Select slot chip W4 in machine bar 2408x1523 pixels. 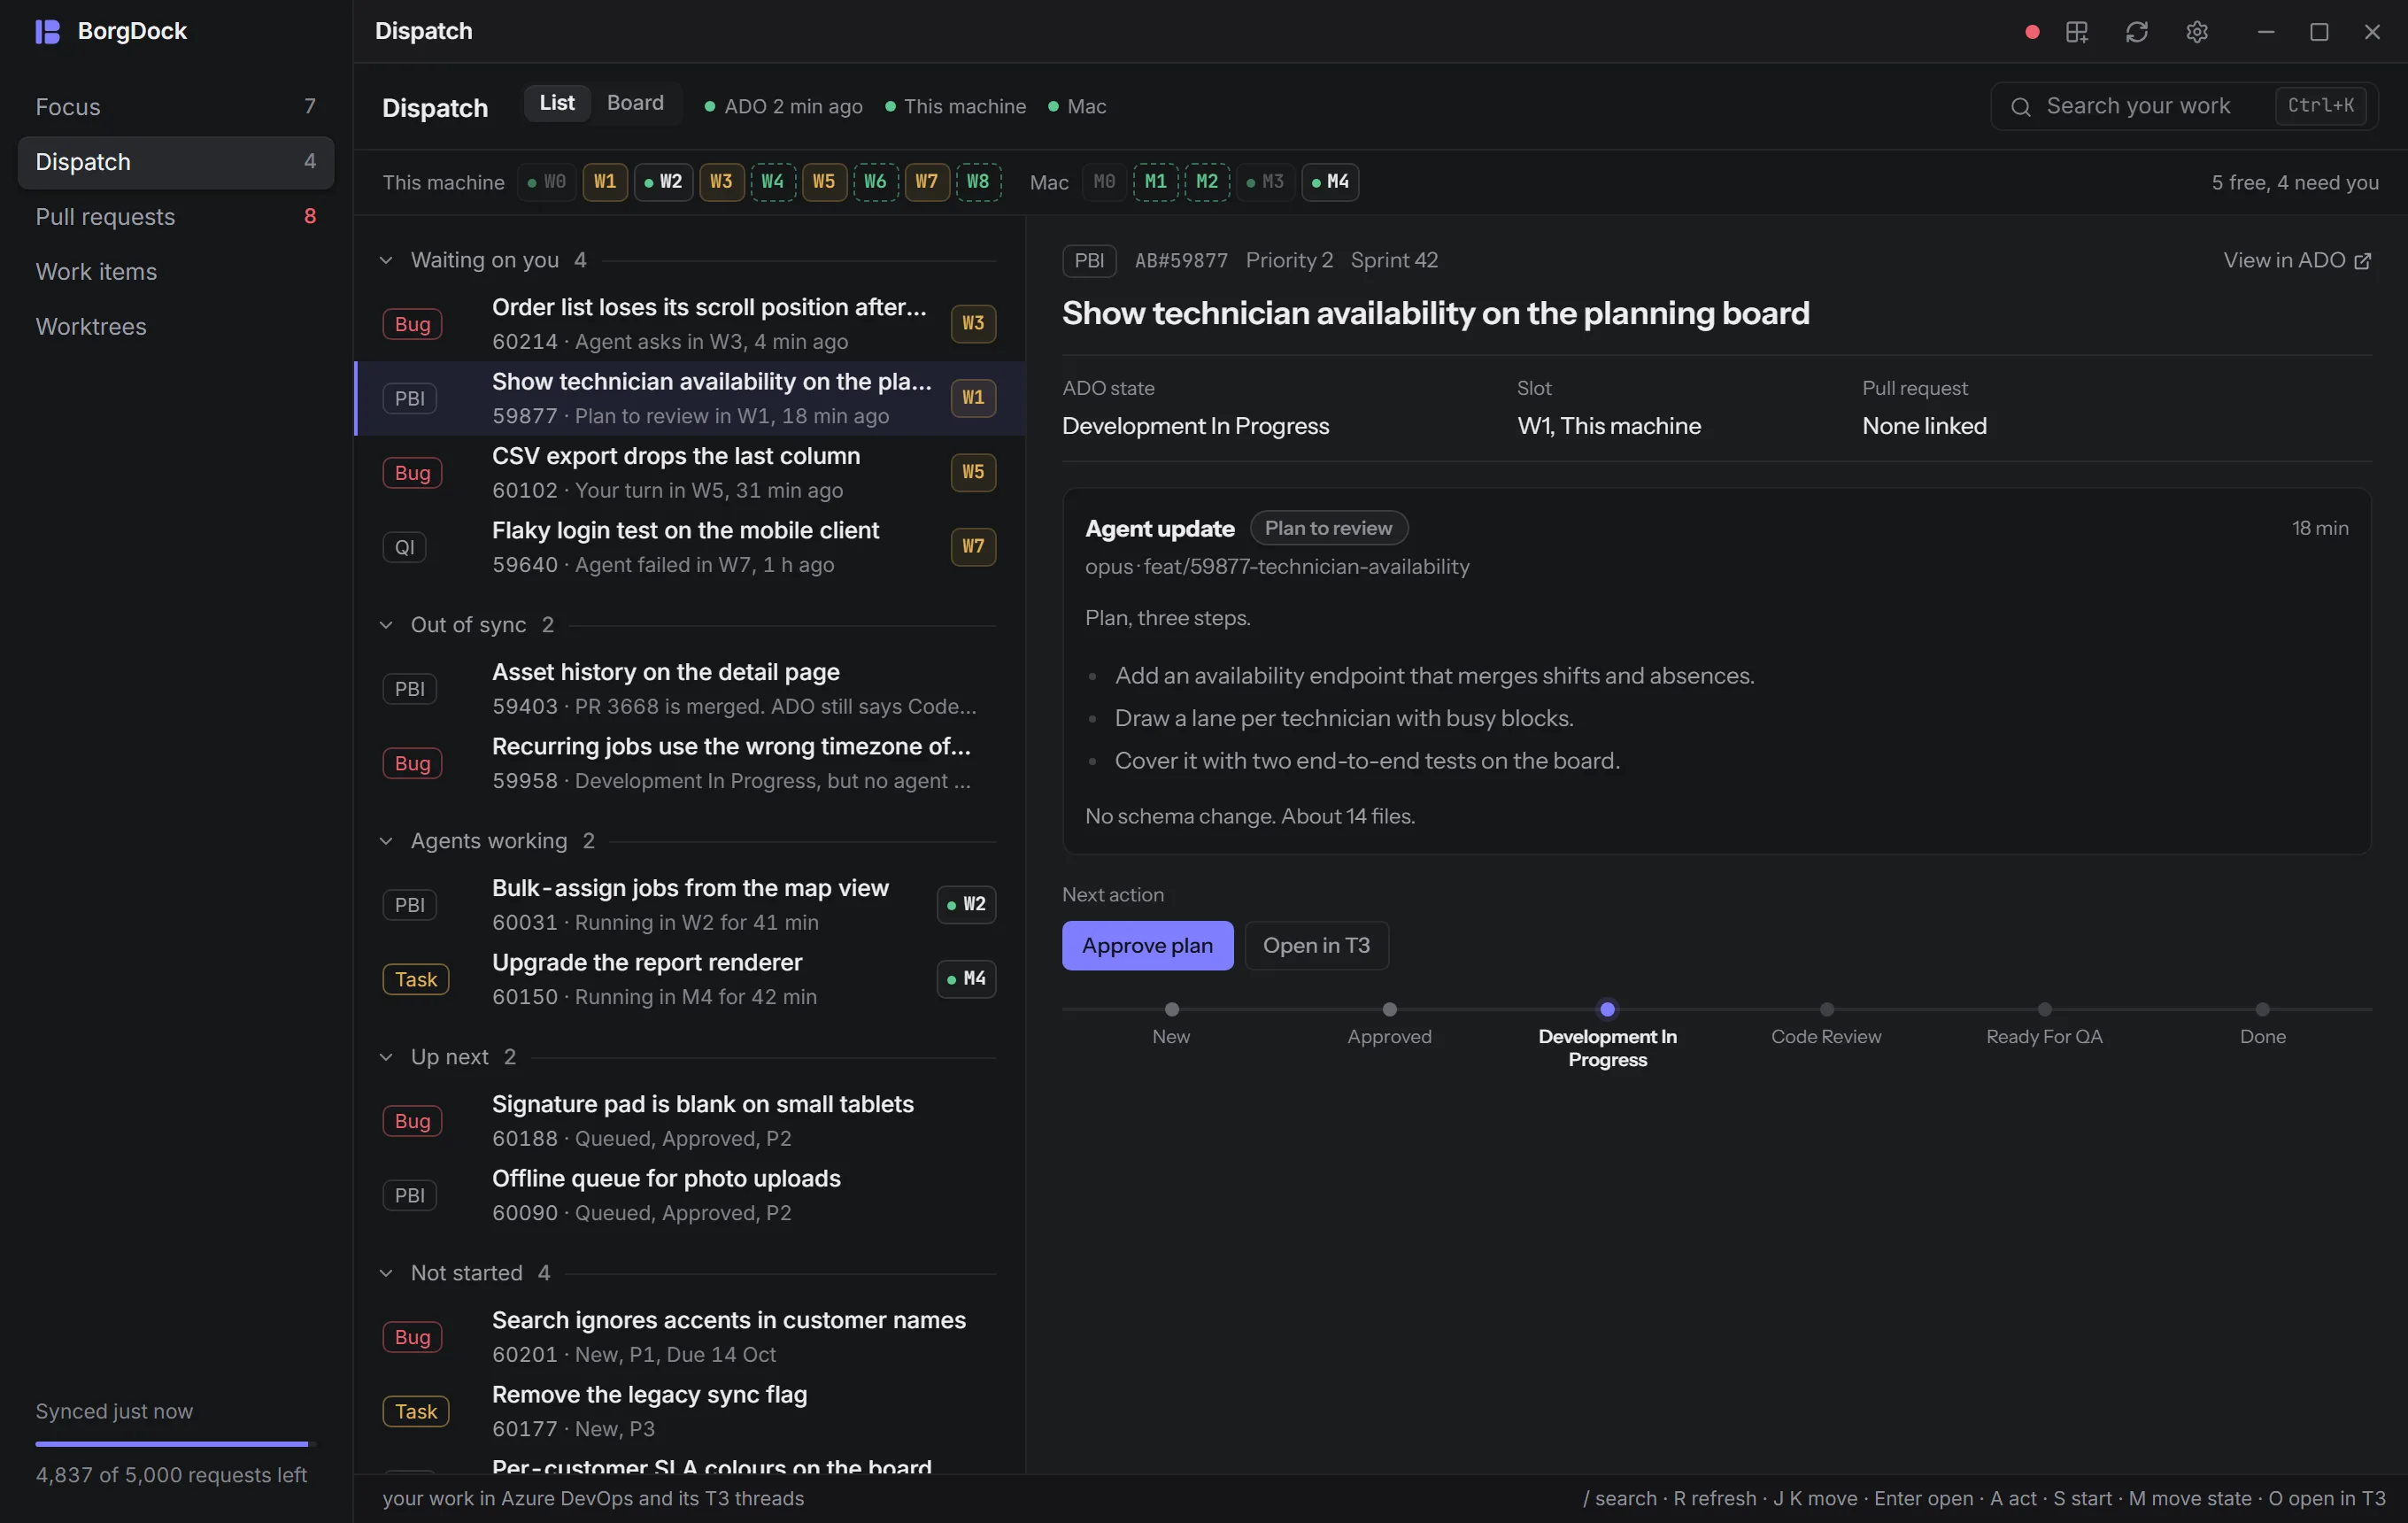[x=772, y=182]
